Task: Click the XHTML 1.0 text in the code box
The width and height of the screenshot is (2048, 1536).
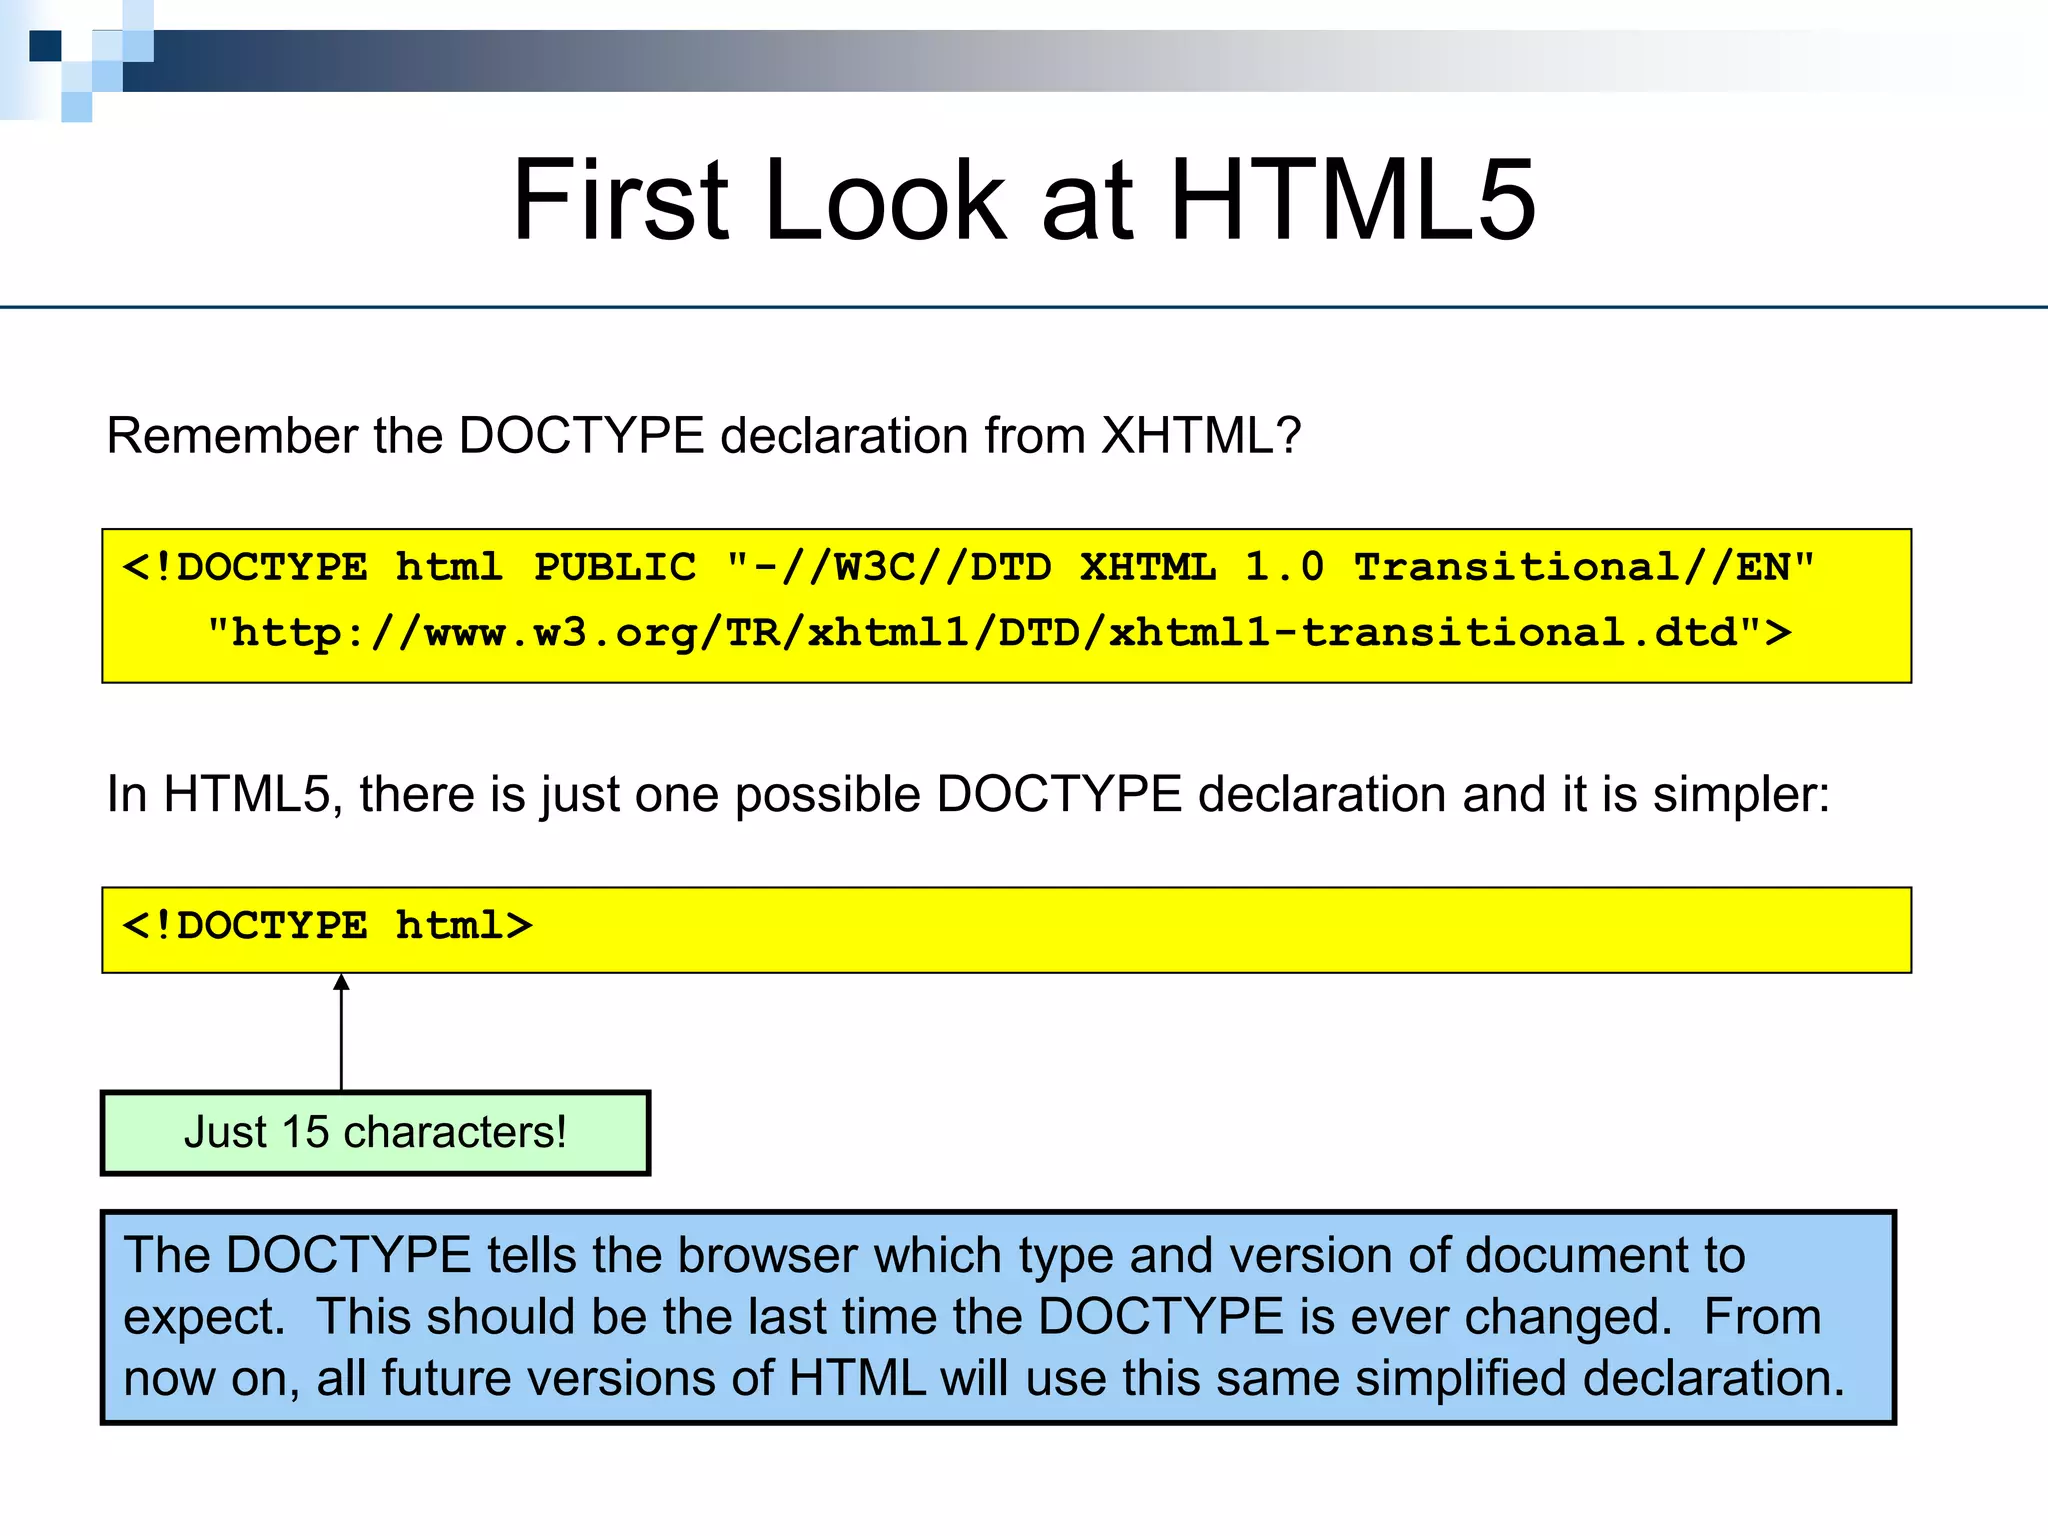Action: click(1202, 567)
